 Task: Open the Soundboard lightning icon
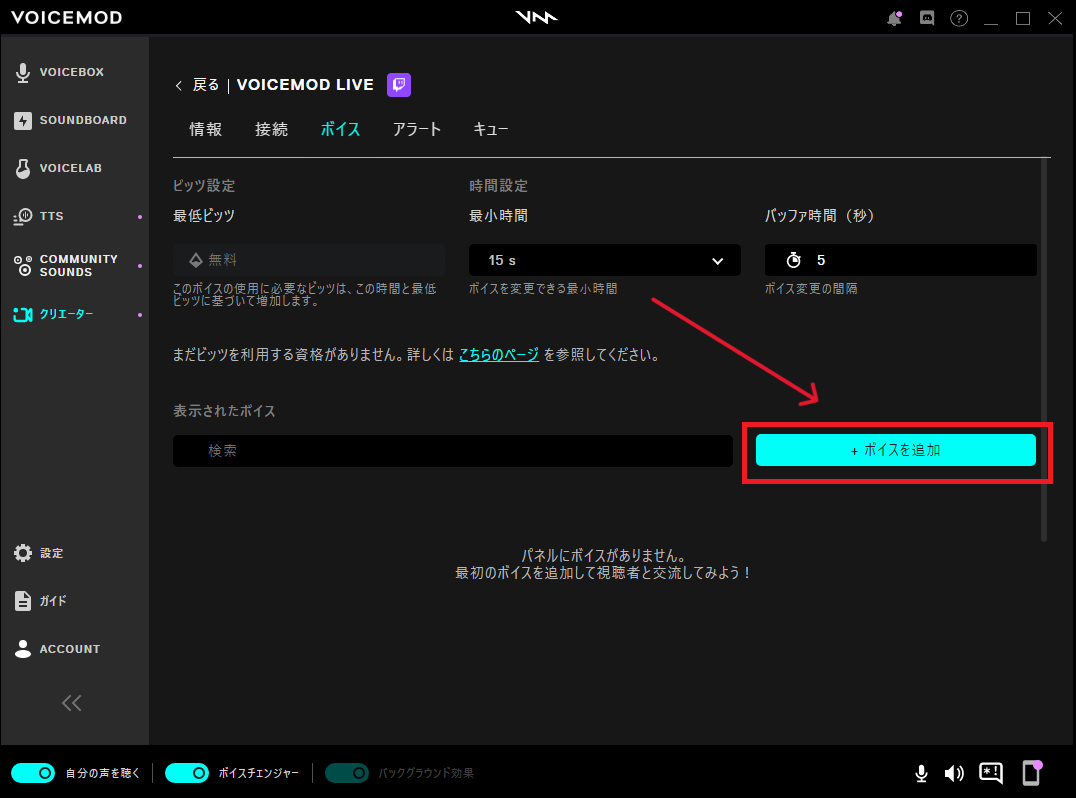(x=23, y=120)
